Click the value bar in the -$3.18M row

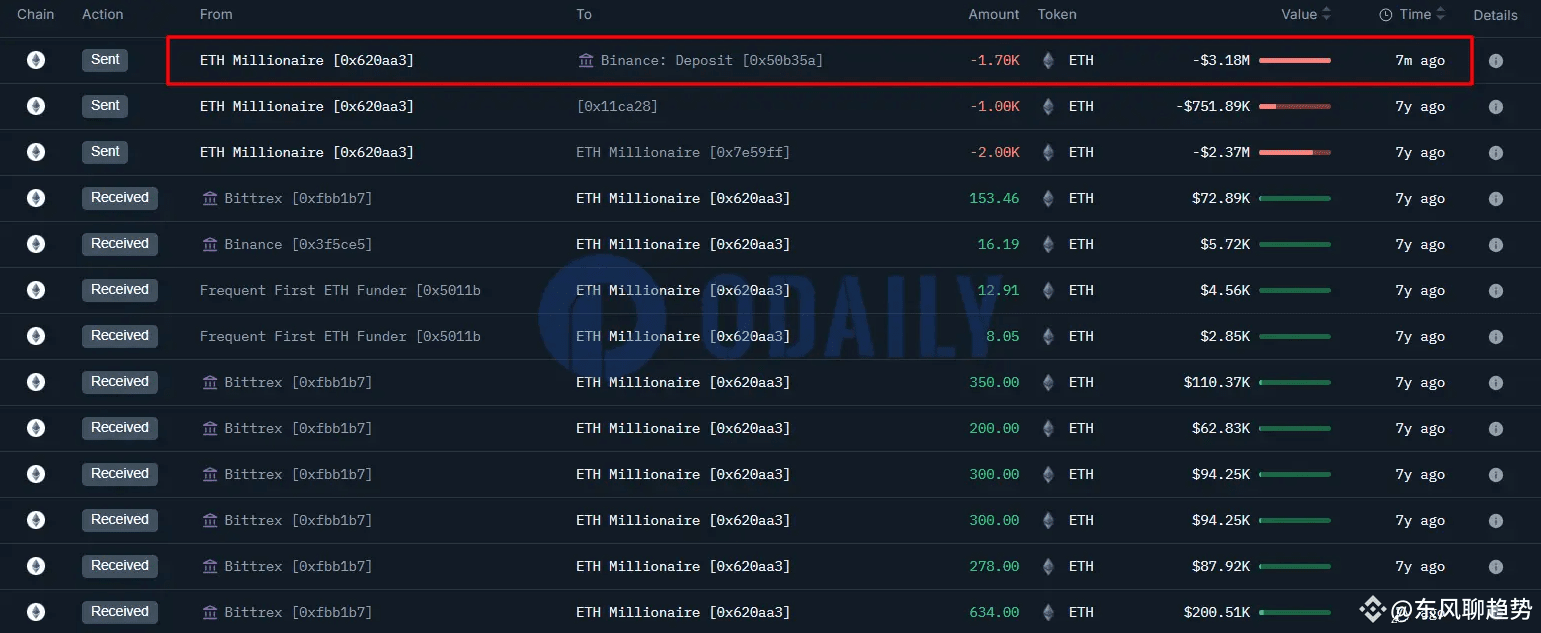(x=1295, y=60)
